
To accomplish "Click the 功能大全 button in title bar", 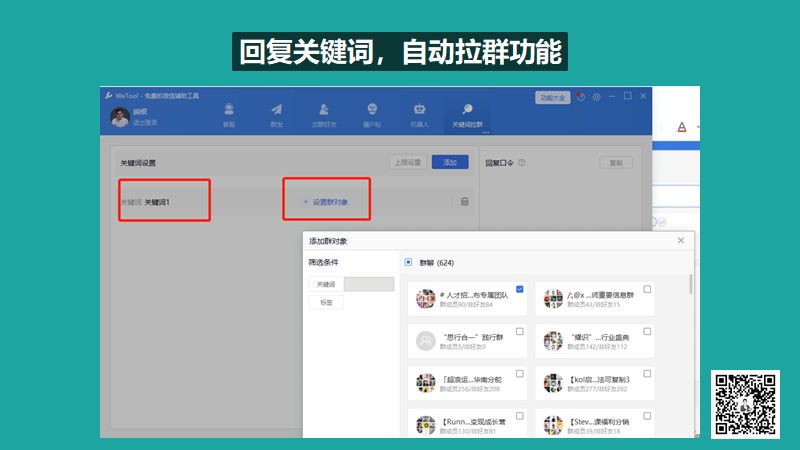I will coord(553,97).
